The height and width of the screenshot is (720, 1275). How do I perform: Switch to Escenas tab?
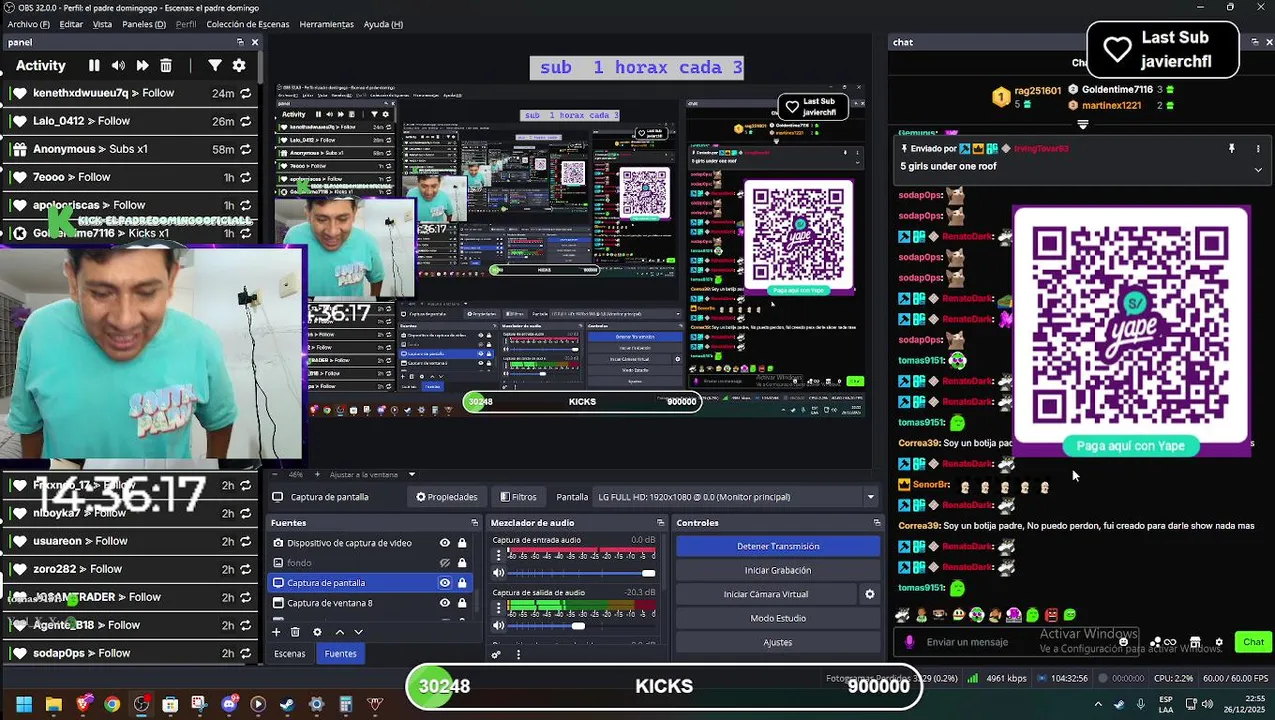(x=290, y=654)
